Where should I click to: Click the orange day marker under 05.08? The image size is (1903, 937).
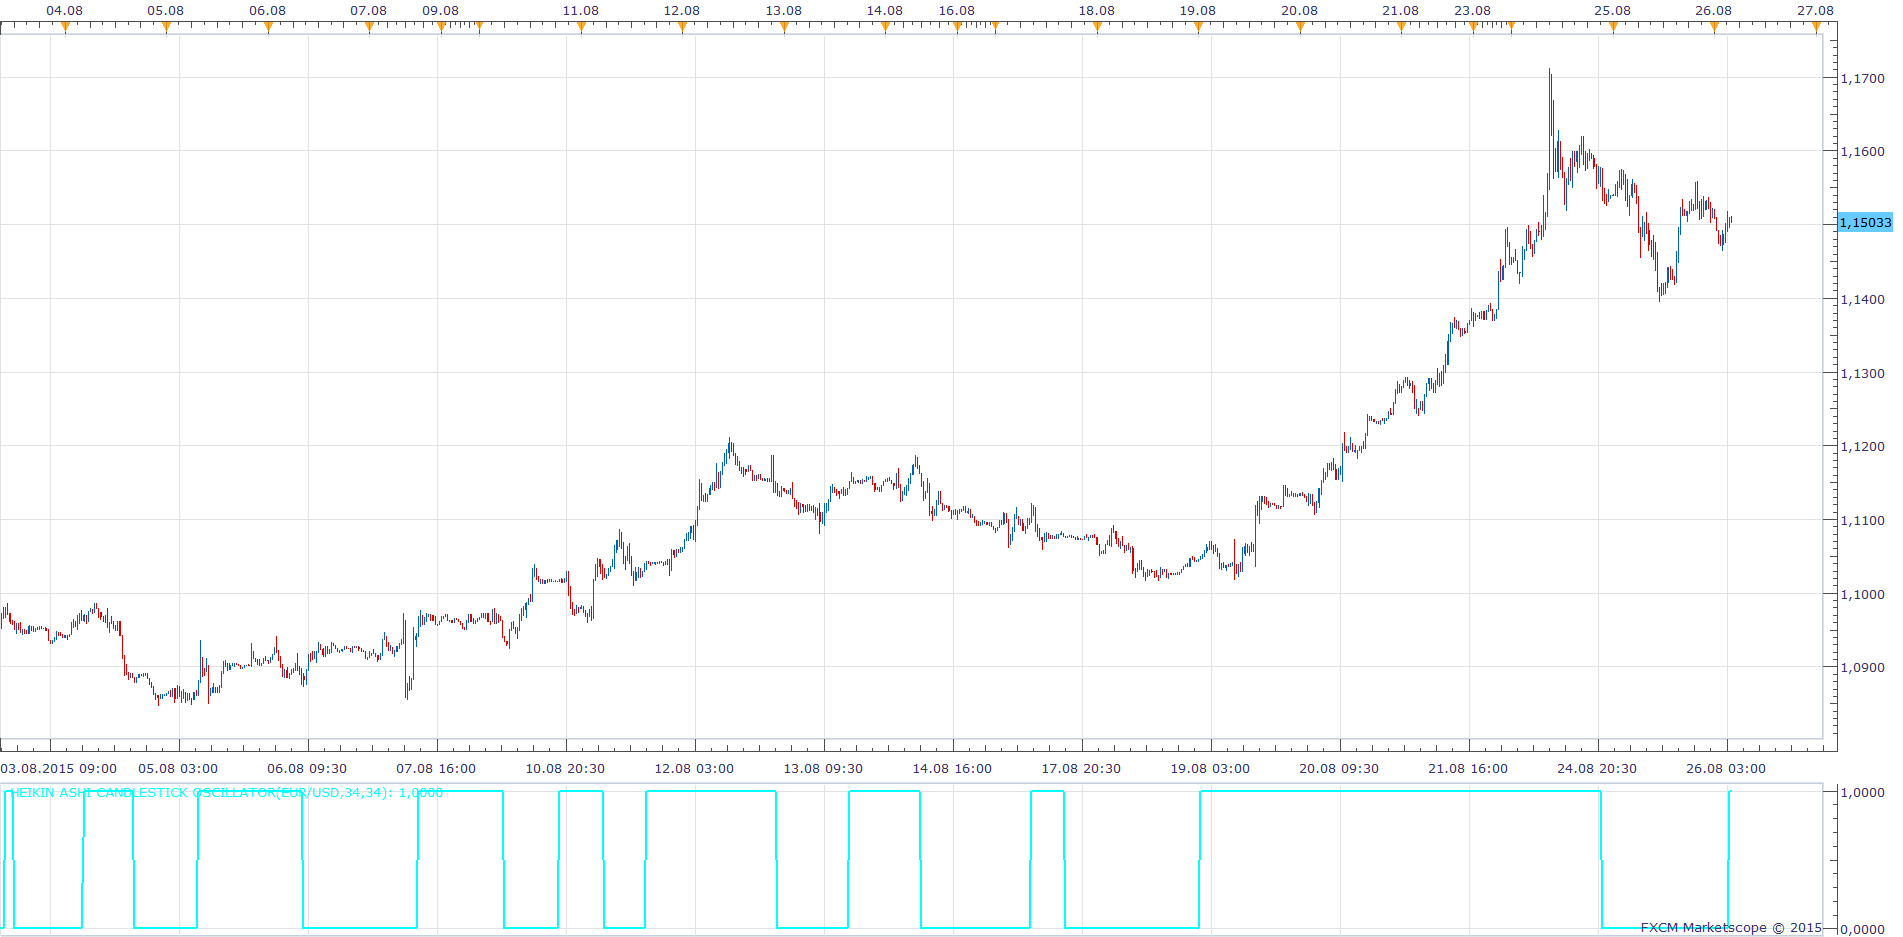coord(167,27)
